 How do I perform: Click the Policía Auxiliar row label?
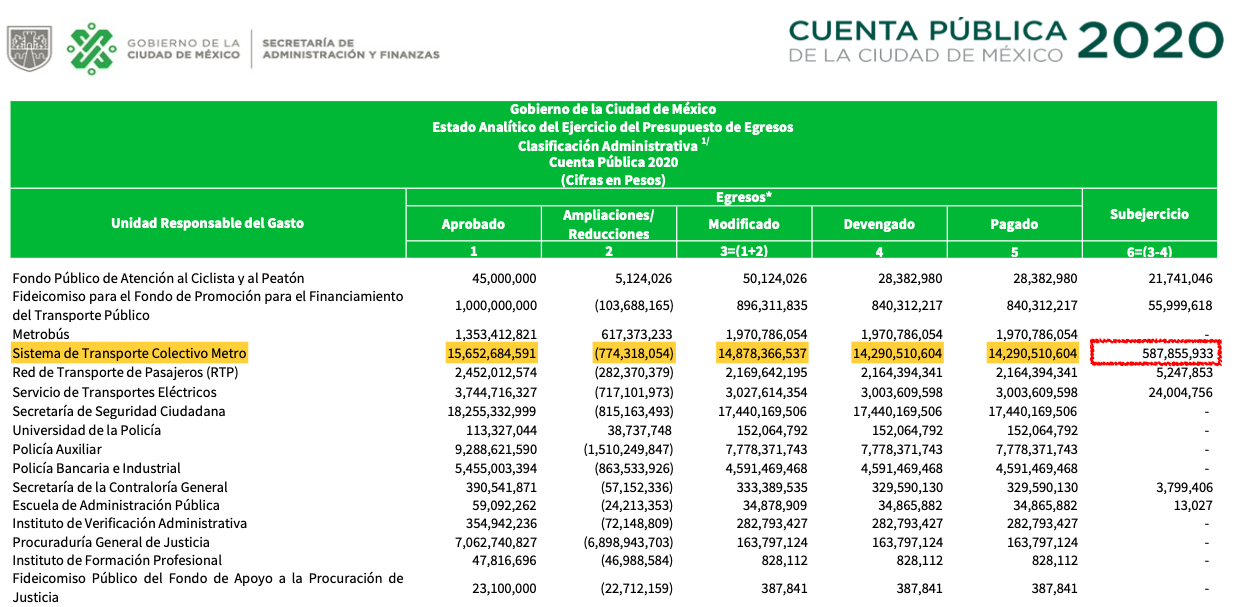point(59,449)
